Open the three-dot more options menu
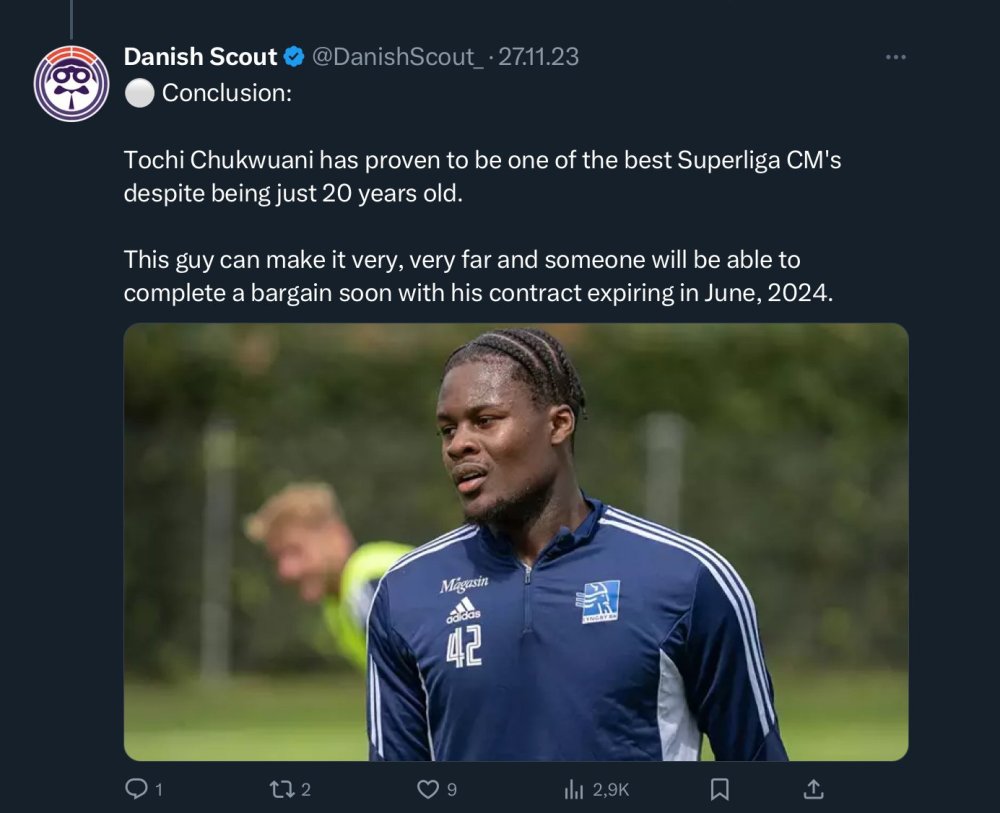1000x813 pixels. point(895,58)
